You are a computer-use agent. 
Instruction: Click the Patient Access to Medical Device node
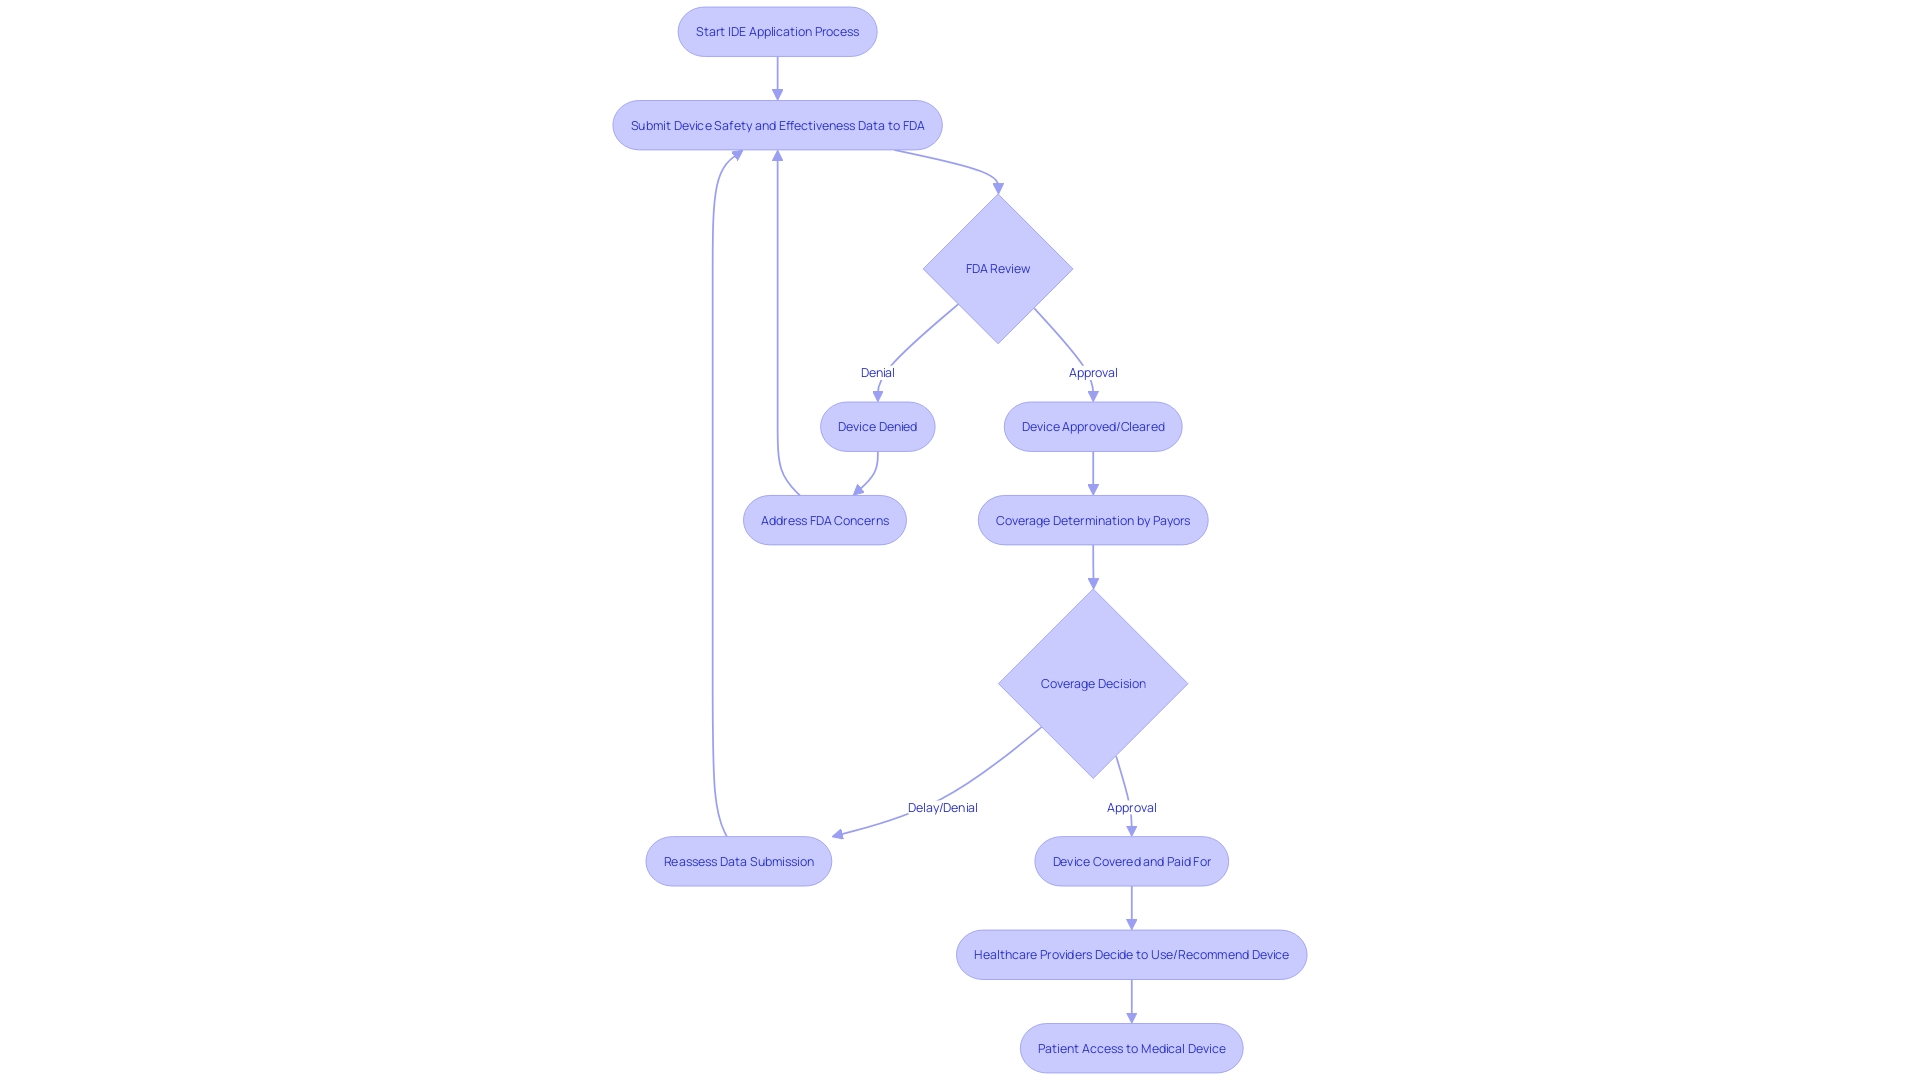click(x=1131, y=1047)
